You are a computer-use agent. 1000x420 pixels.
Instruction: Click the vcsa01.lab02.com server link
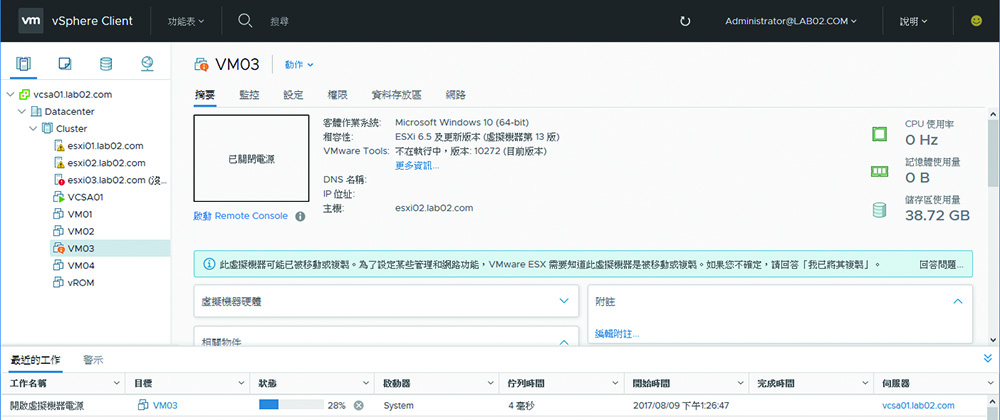[918, 405]
